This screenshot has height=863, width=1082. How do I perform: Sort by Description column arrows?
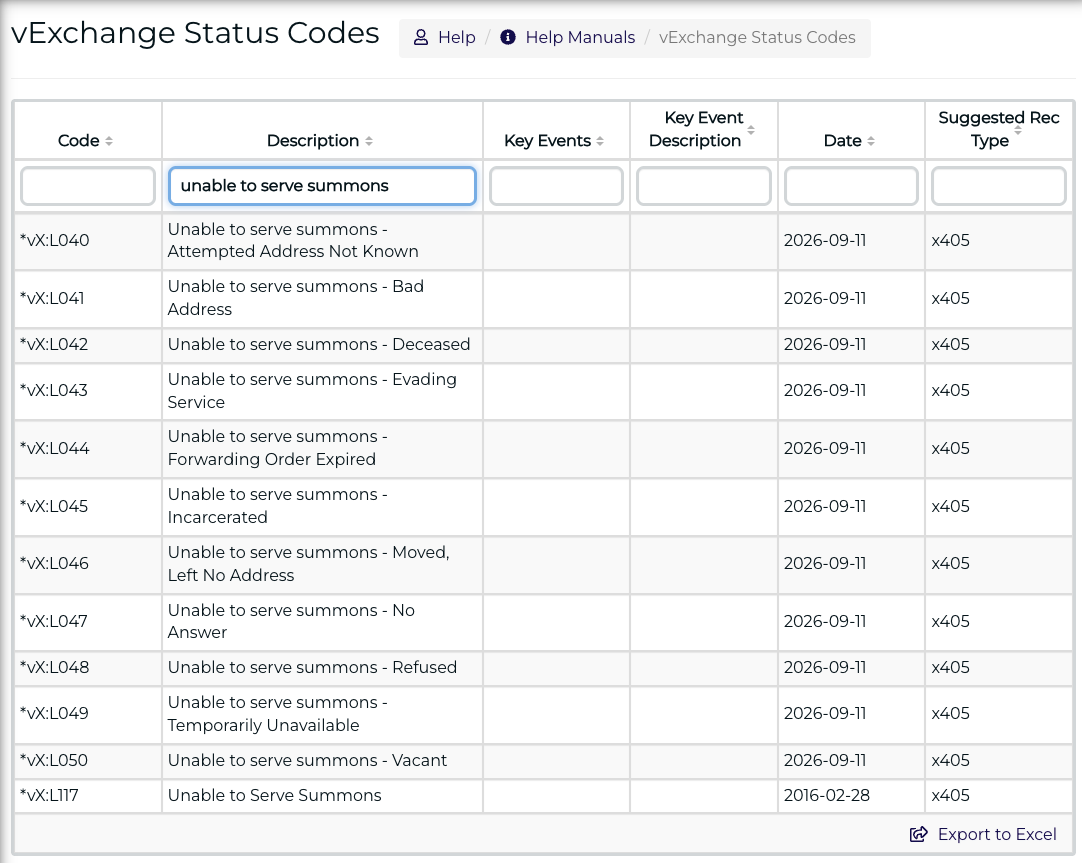point(369,141)
